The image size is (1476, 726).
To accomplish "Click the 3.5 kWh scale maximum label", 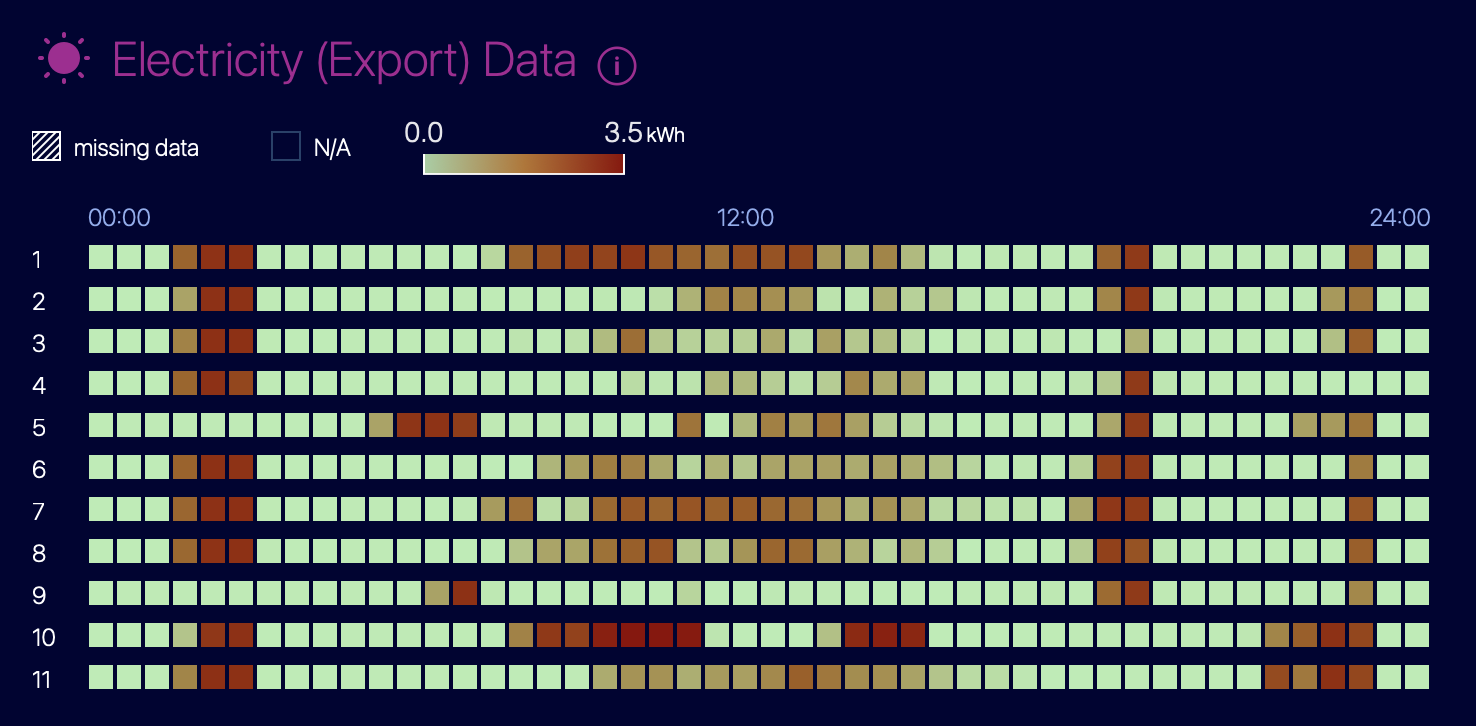I will (645, 133).
